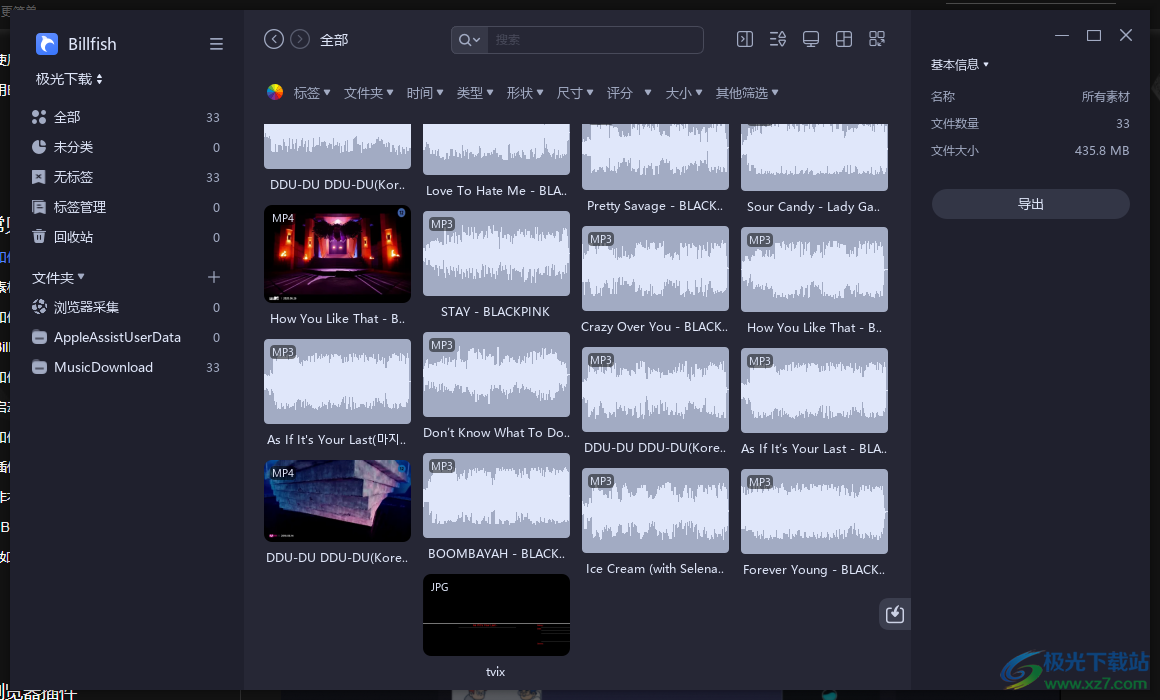Collapse the 文件夹 section in sidebar

(x=58, y=277)
